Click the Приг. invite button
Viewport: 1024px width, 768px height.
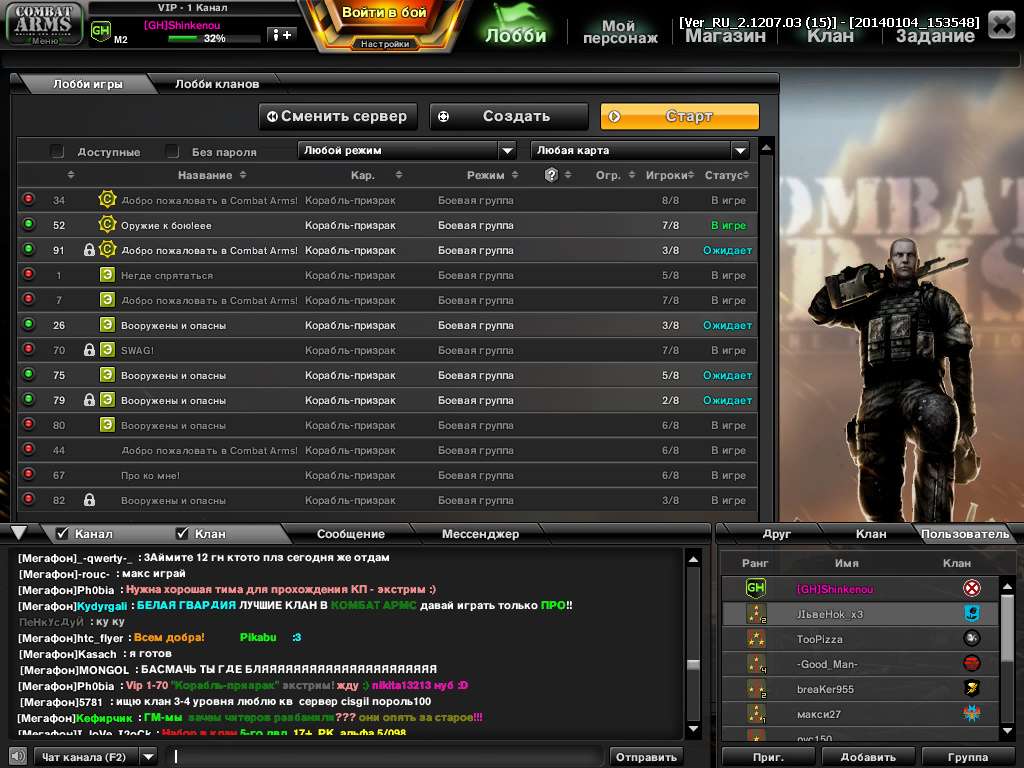(768, 757)
